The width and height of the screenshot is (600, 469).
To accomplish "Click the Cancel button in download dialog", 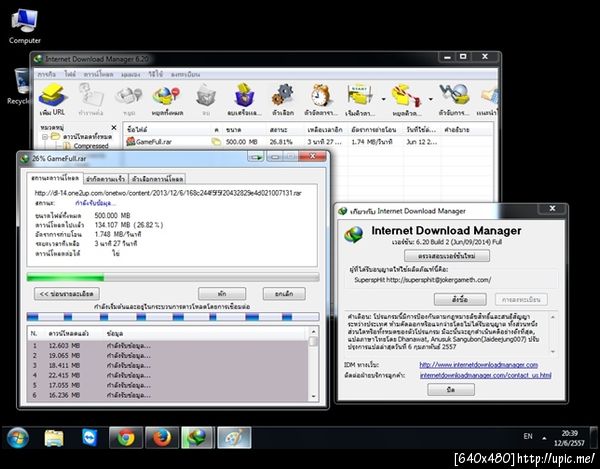I will (284, 293).
